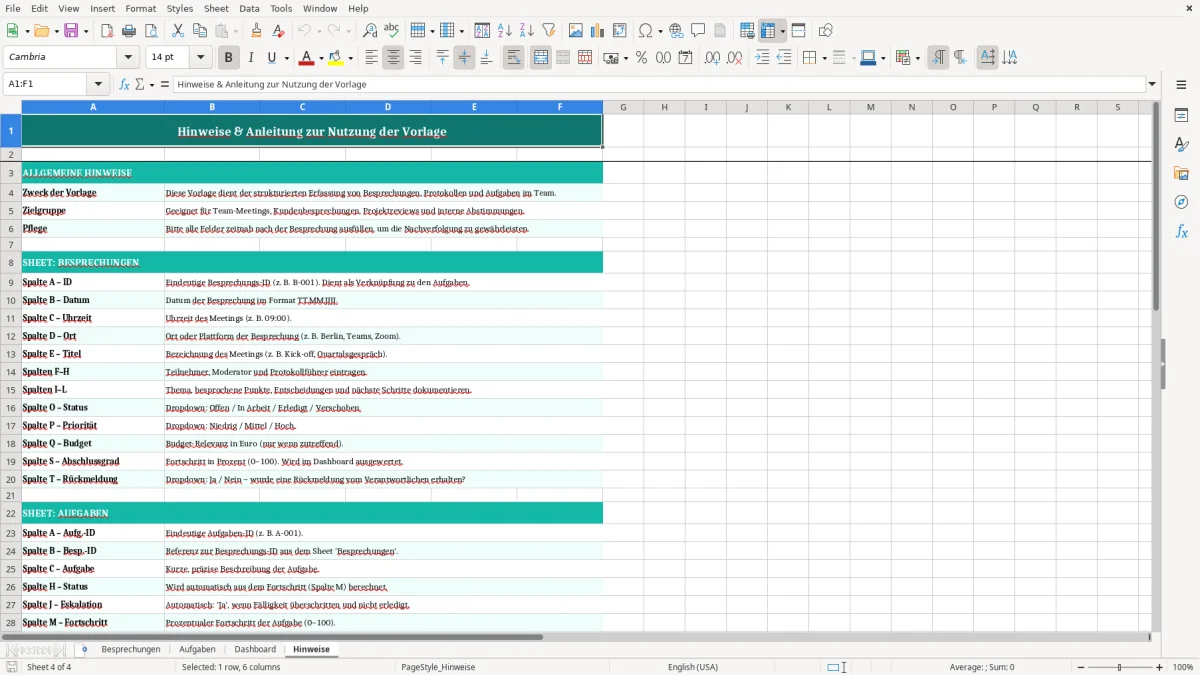The width and height of the screenshot is (1200, 675).
Task: Open the Styles menu
Action: [180, 8]
